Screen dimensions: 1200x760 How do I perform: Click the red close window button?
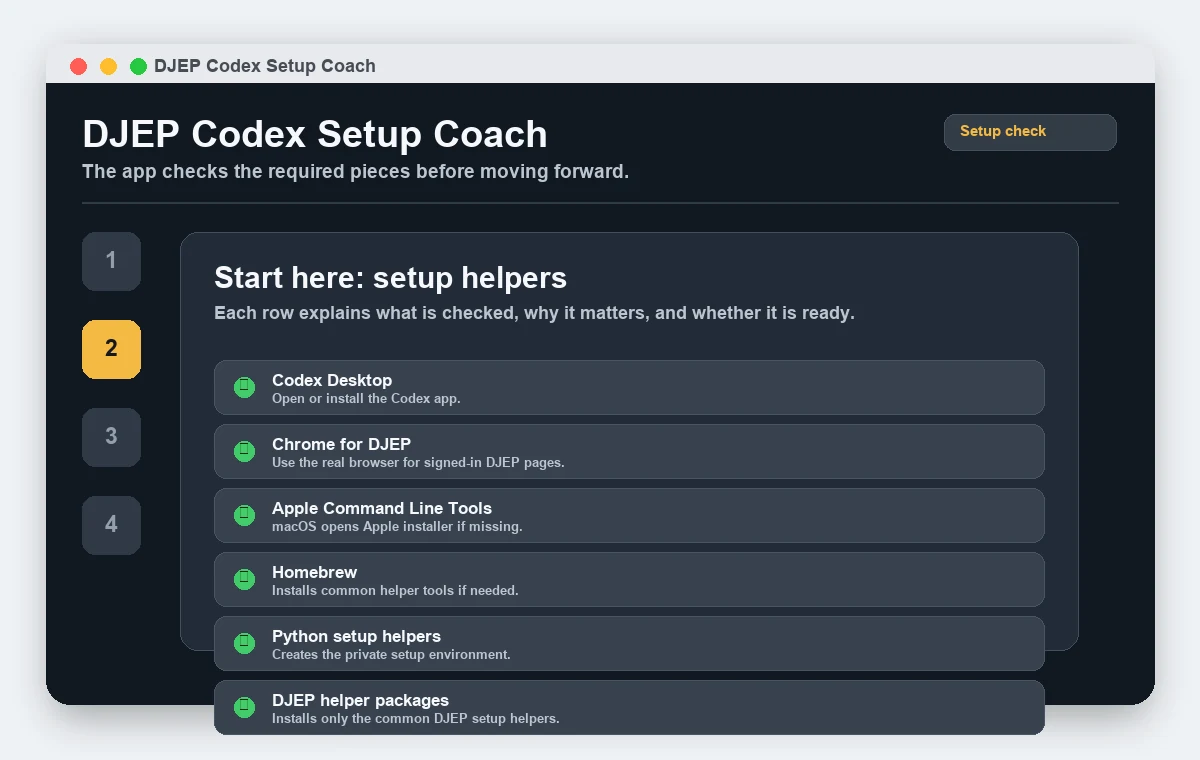click(x=78, y=66)
